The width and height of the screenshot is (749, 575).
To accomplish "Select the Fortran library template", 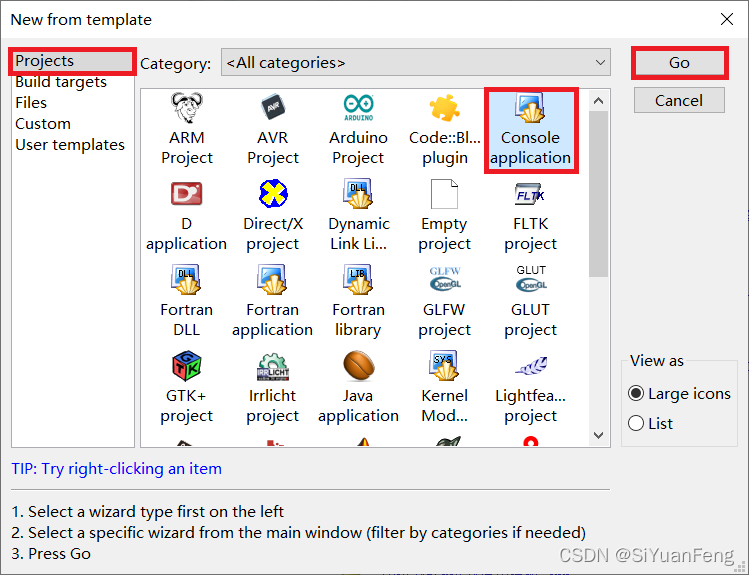I will (x=358, y=302).
